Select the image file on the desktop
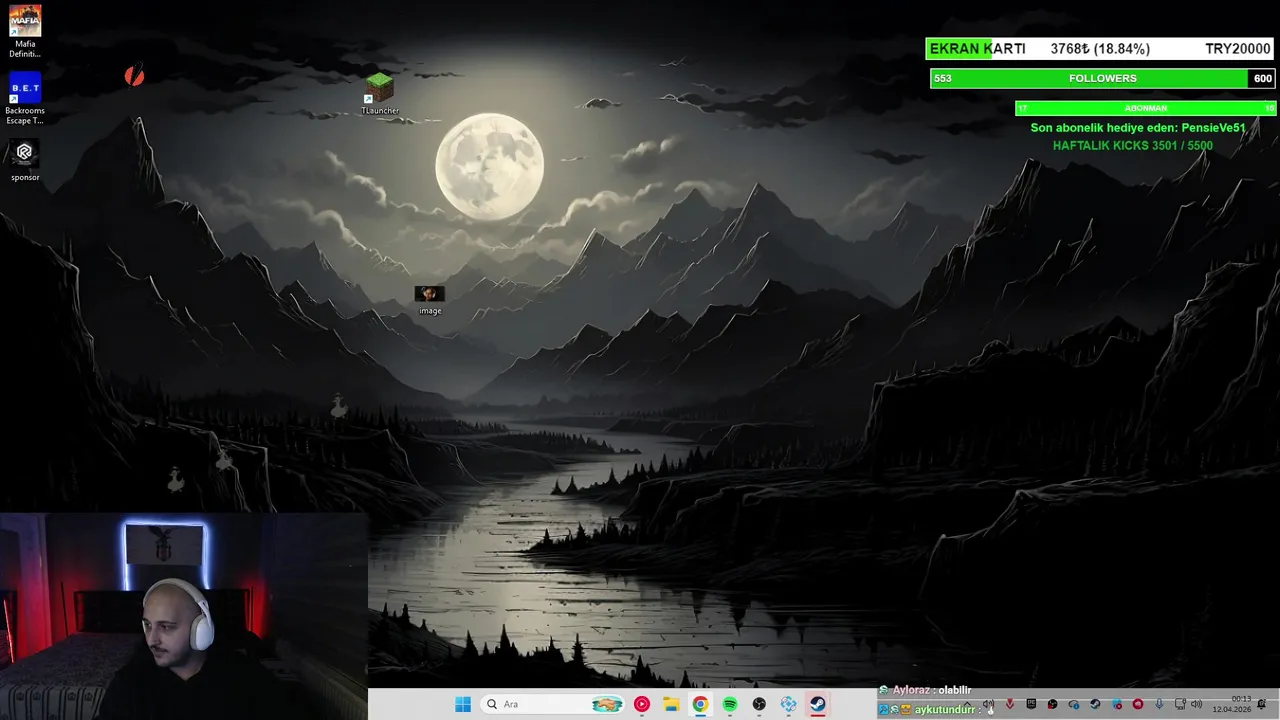This screenshot has width=1280, height=720. click(430, 300)
